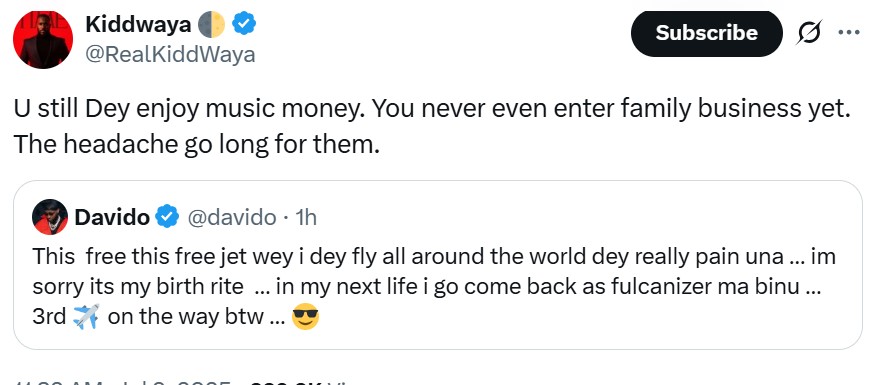Click the Davido name in quoted tweet
This screenshot has height=385, width=877.
pos(112,217)
